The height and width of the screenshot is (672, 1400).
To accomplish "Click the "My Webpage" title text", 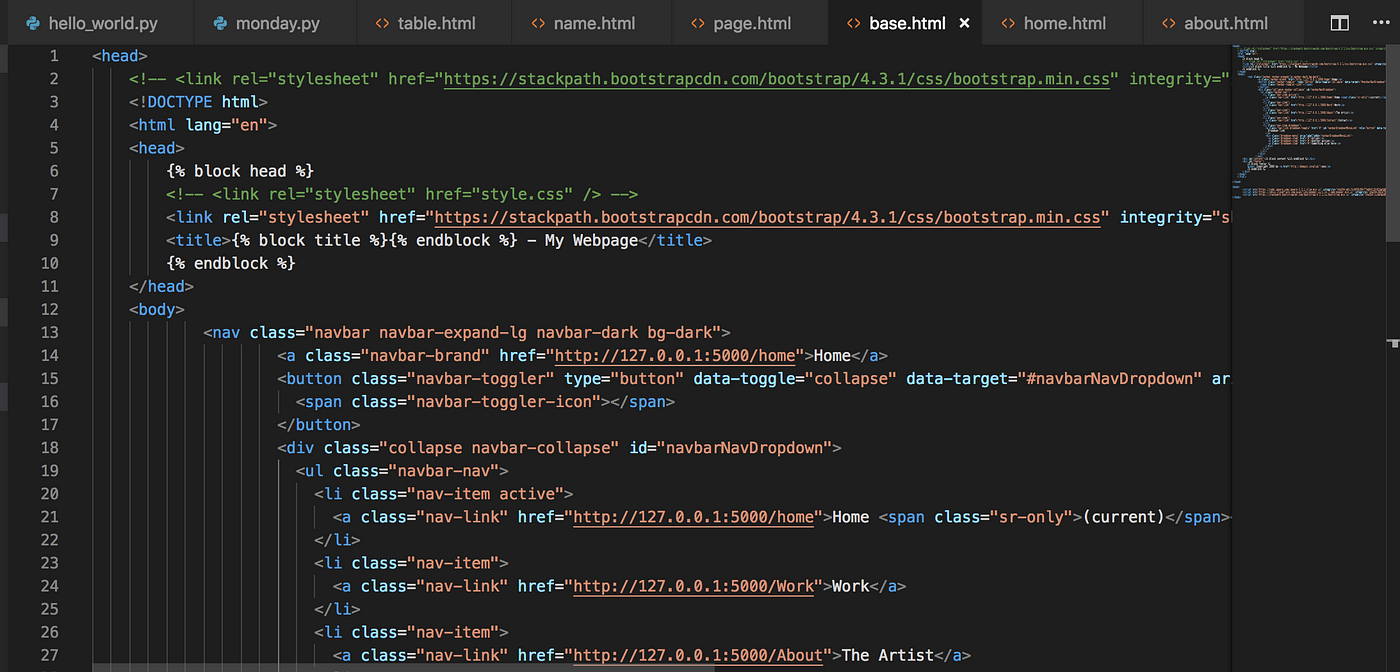I will [x=591, y=240].
